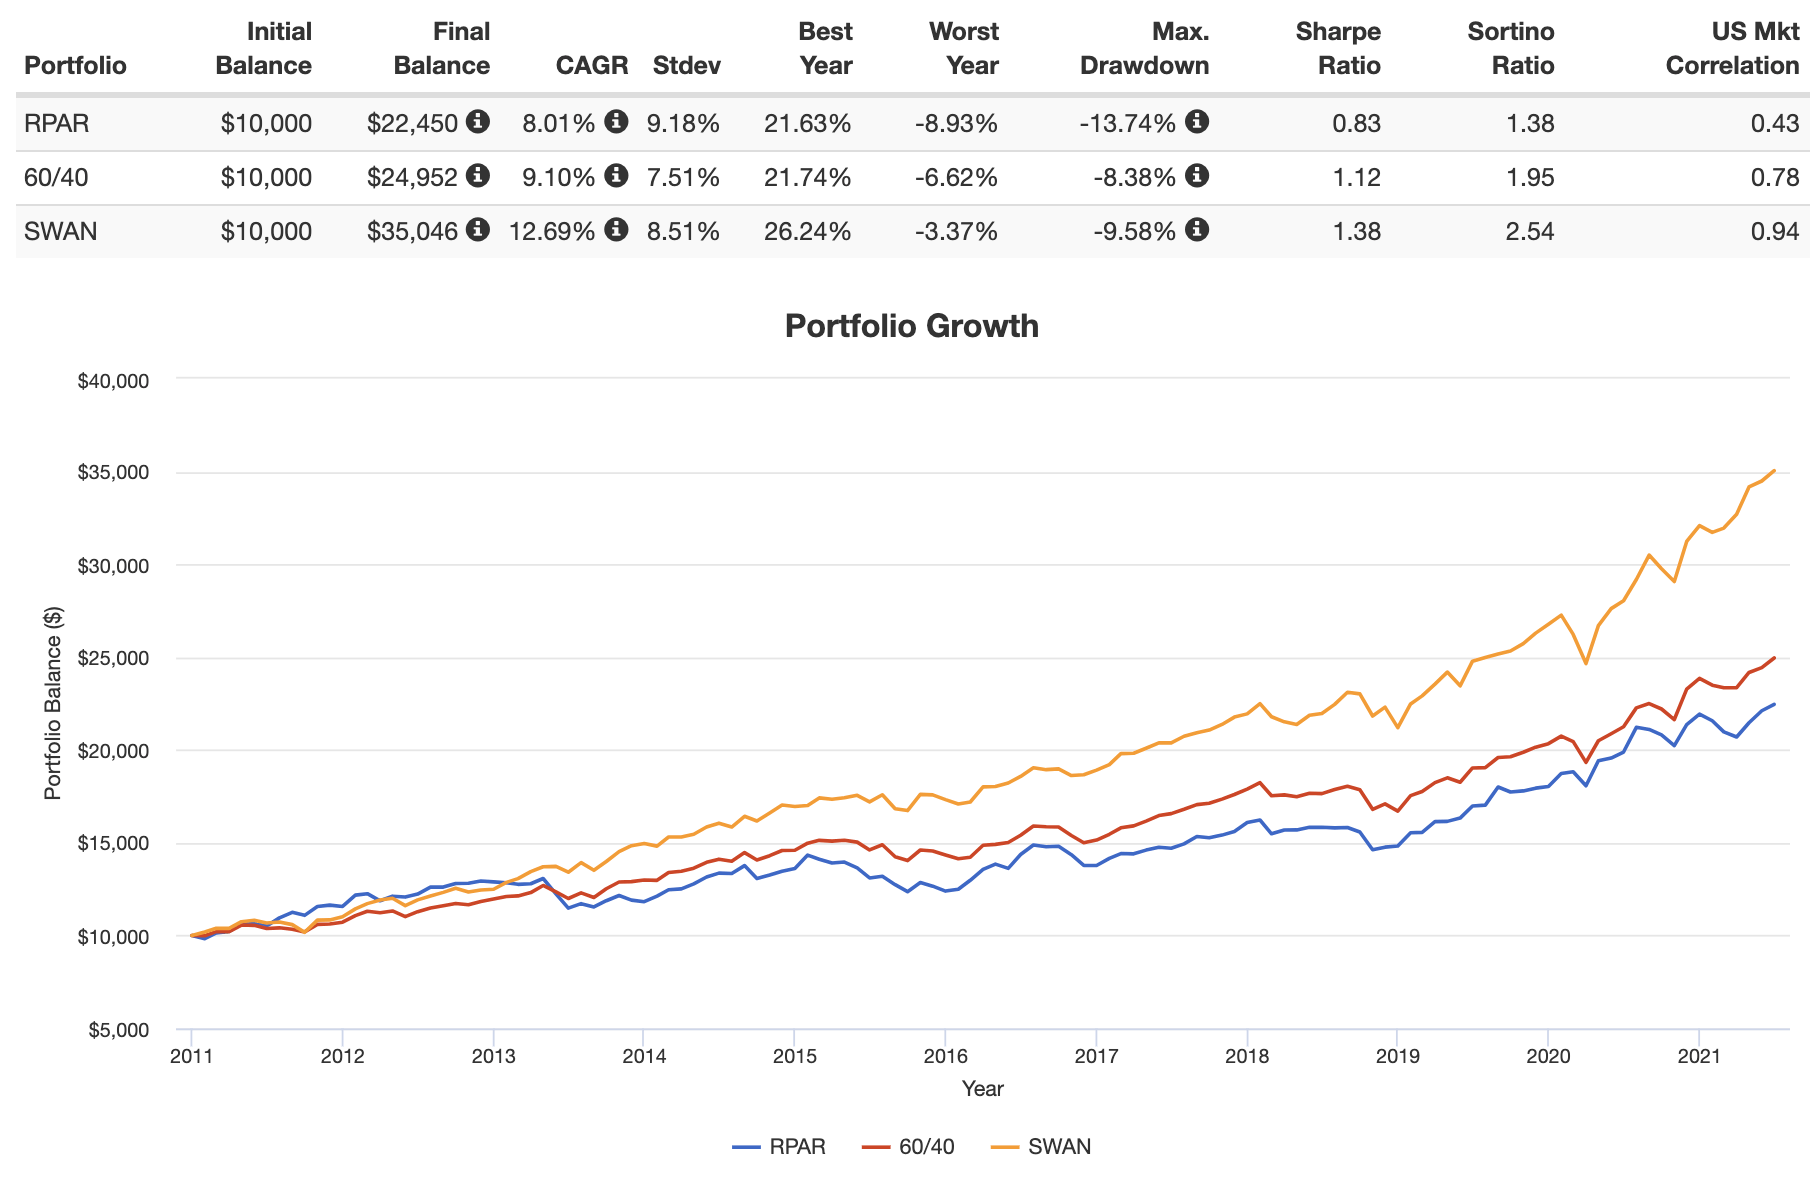Open the 60/40 Max Drawdown info tooltip
The height and width of the screenshot is (1184, 1816).
point(1198,177)
